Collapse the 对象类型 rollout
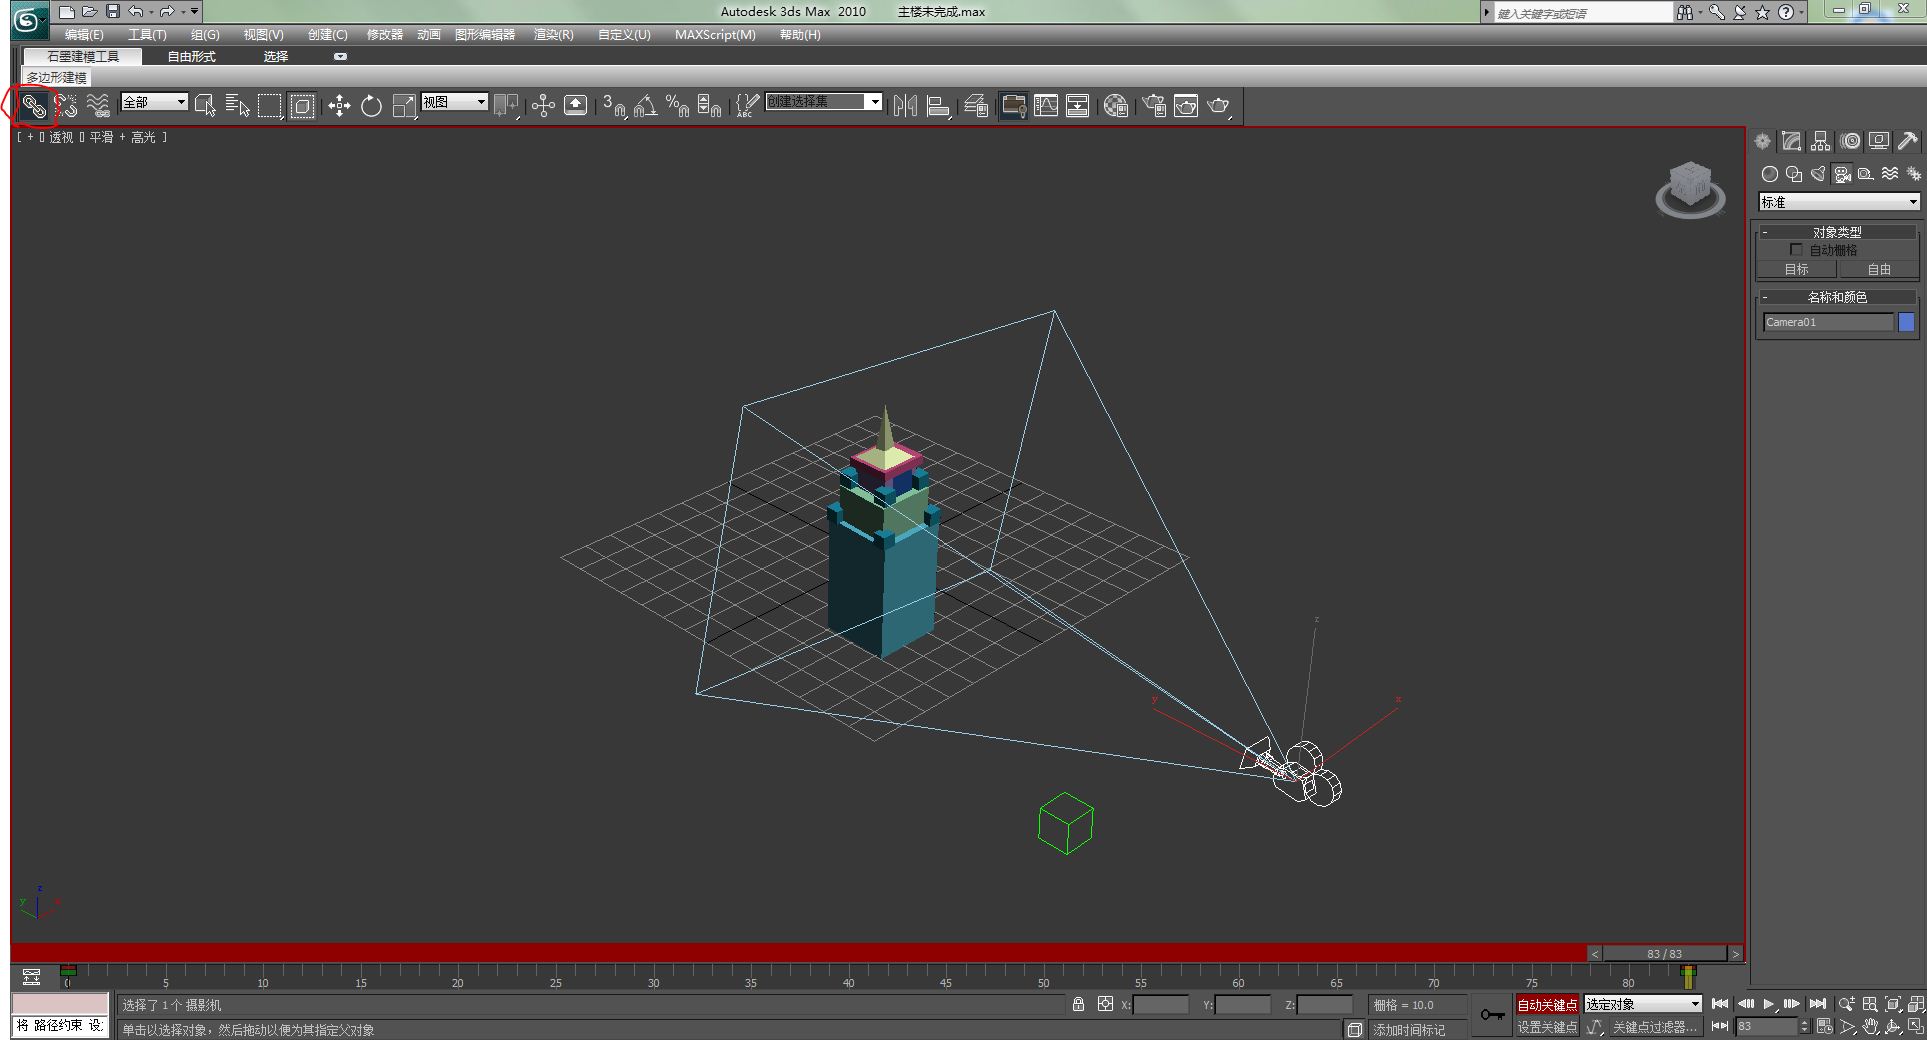The image size is (1927, 1040). pyautogui.click(x=1837, y=232)
